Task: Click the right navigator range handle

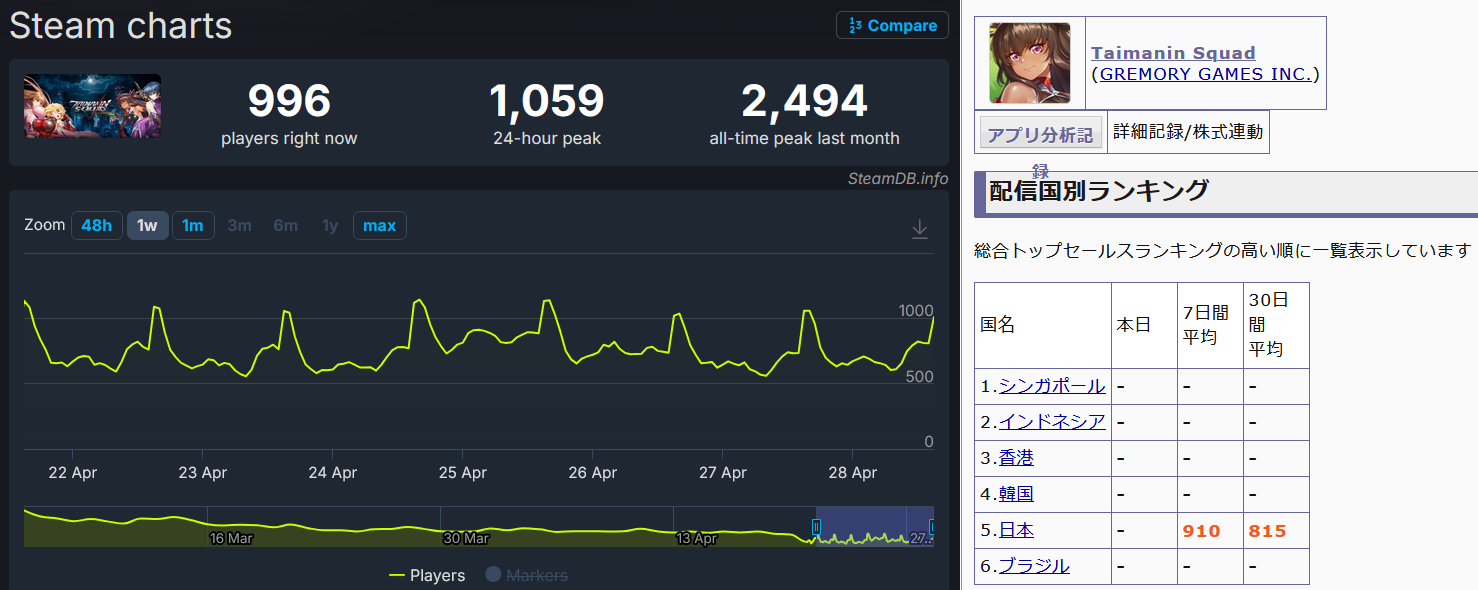Action: click(932, 527)
